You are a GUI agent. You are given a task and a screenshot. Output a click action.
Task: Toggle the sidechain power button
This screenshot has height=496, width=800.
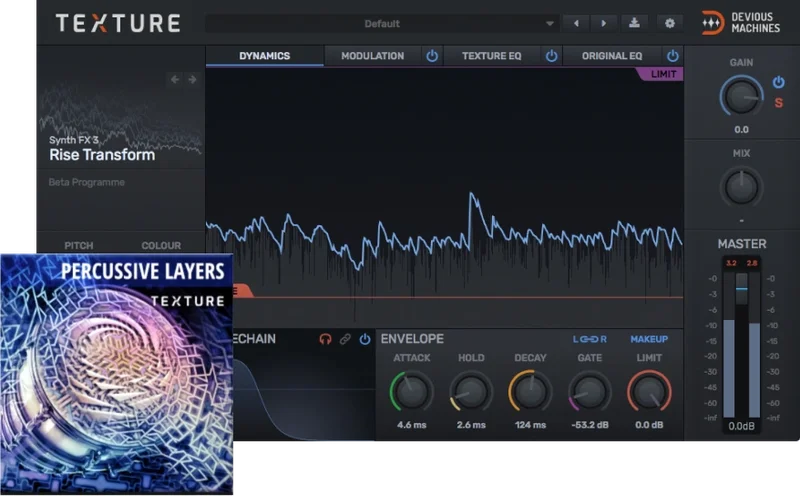tap(364, 339)
